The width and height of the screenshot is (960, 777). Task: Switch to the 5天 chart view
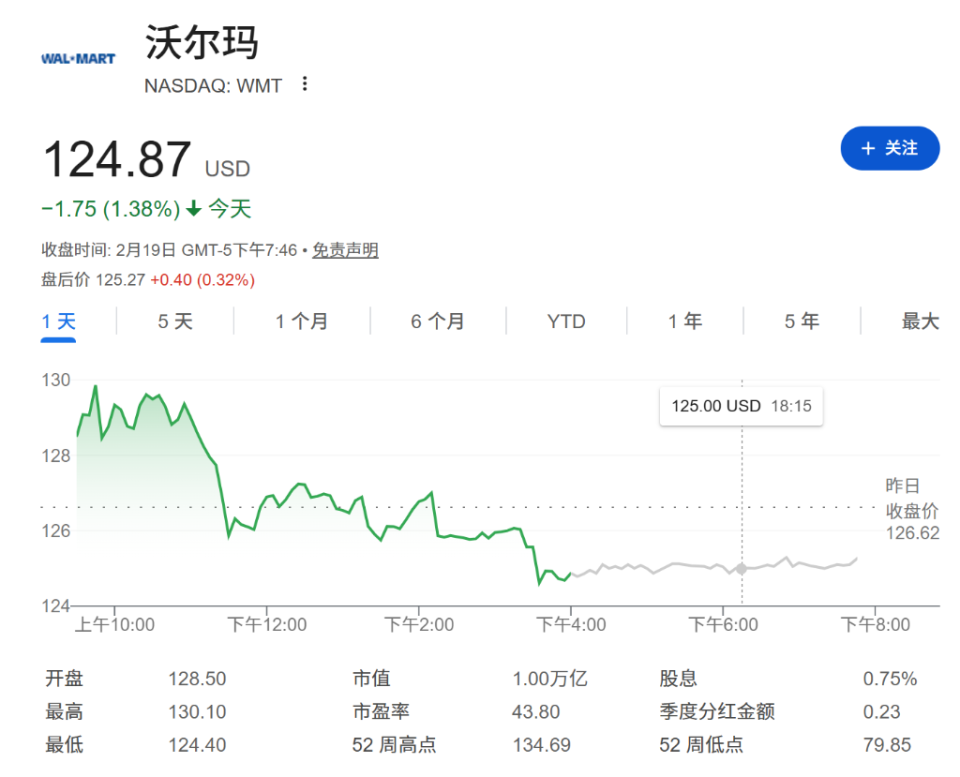[173, 321]
